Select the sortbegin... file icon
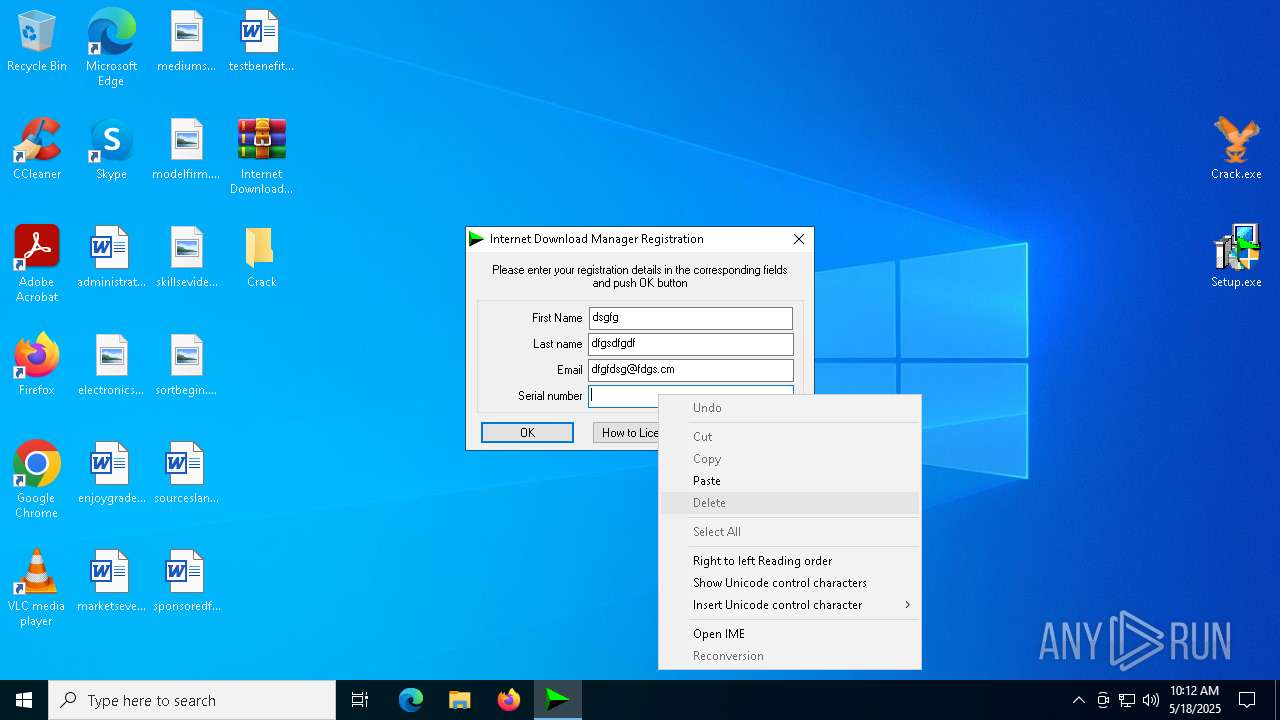The image size is (1280, 720). 186,366
